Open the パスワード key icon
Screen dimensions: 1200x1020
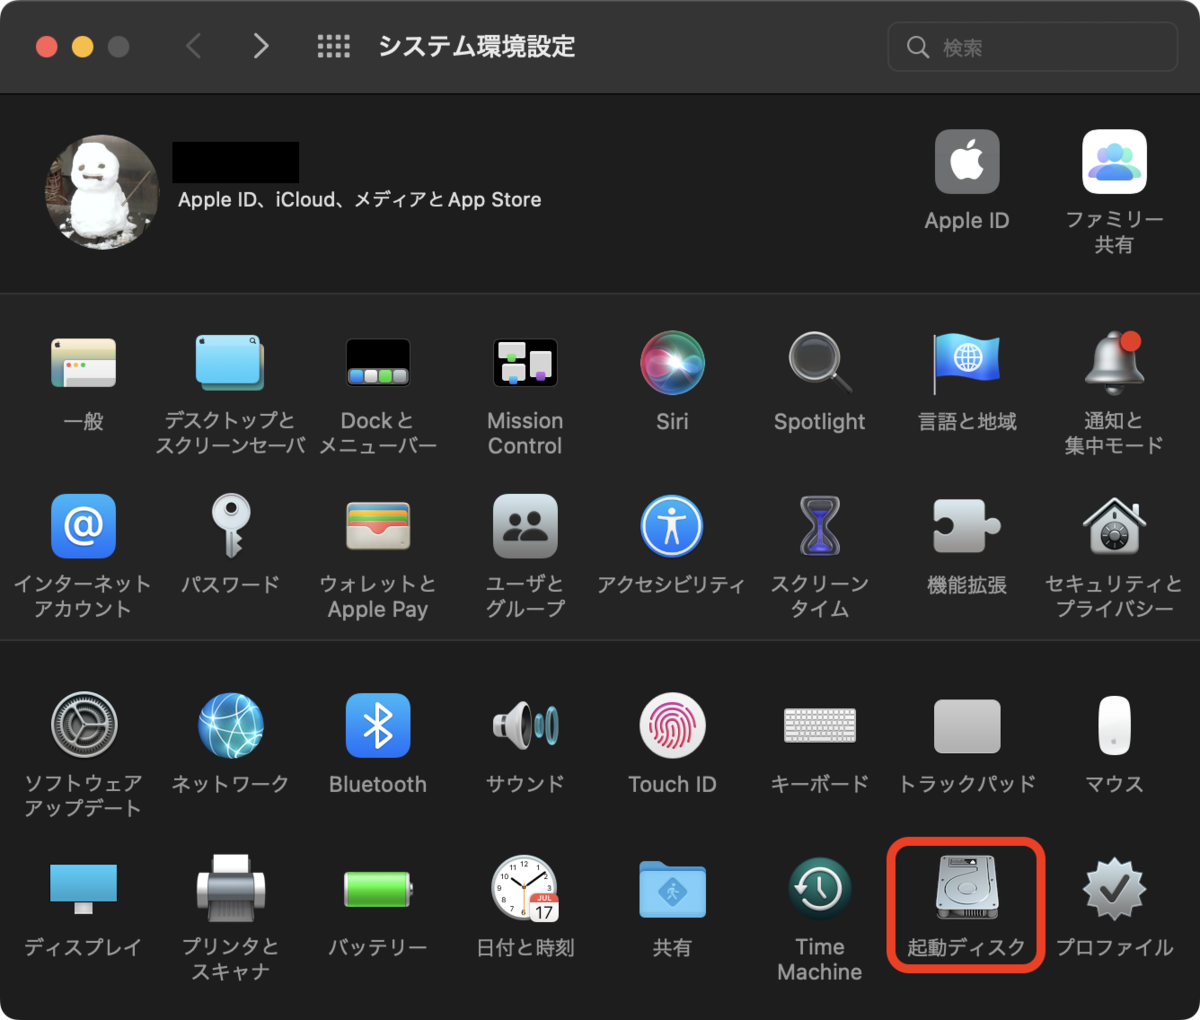pyautogui.click(x=230, y=526)
